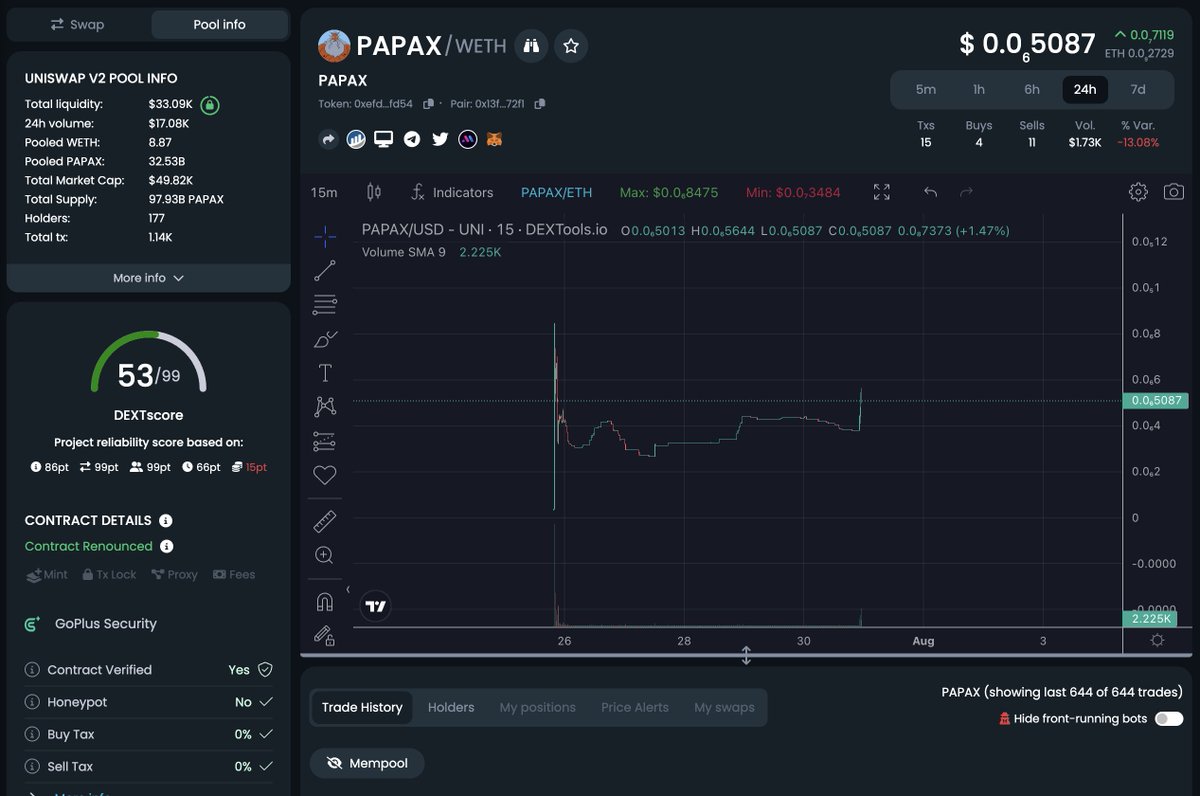Open the binoculars explorer icon next to PAPAX
This screenshot has height=796, width=1200.
(532, 46)
